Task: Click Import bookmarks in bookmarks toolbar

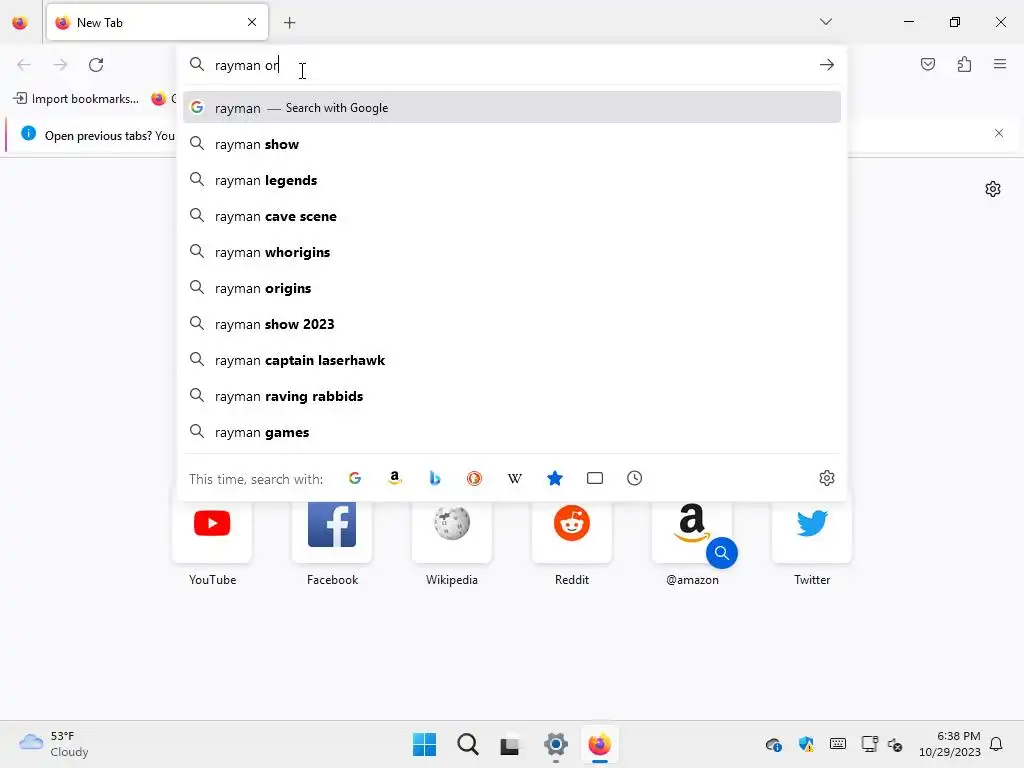Action: 76,99
